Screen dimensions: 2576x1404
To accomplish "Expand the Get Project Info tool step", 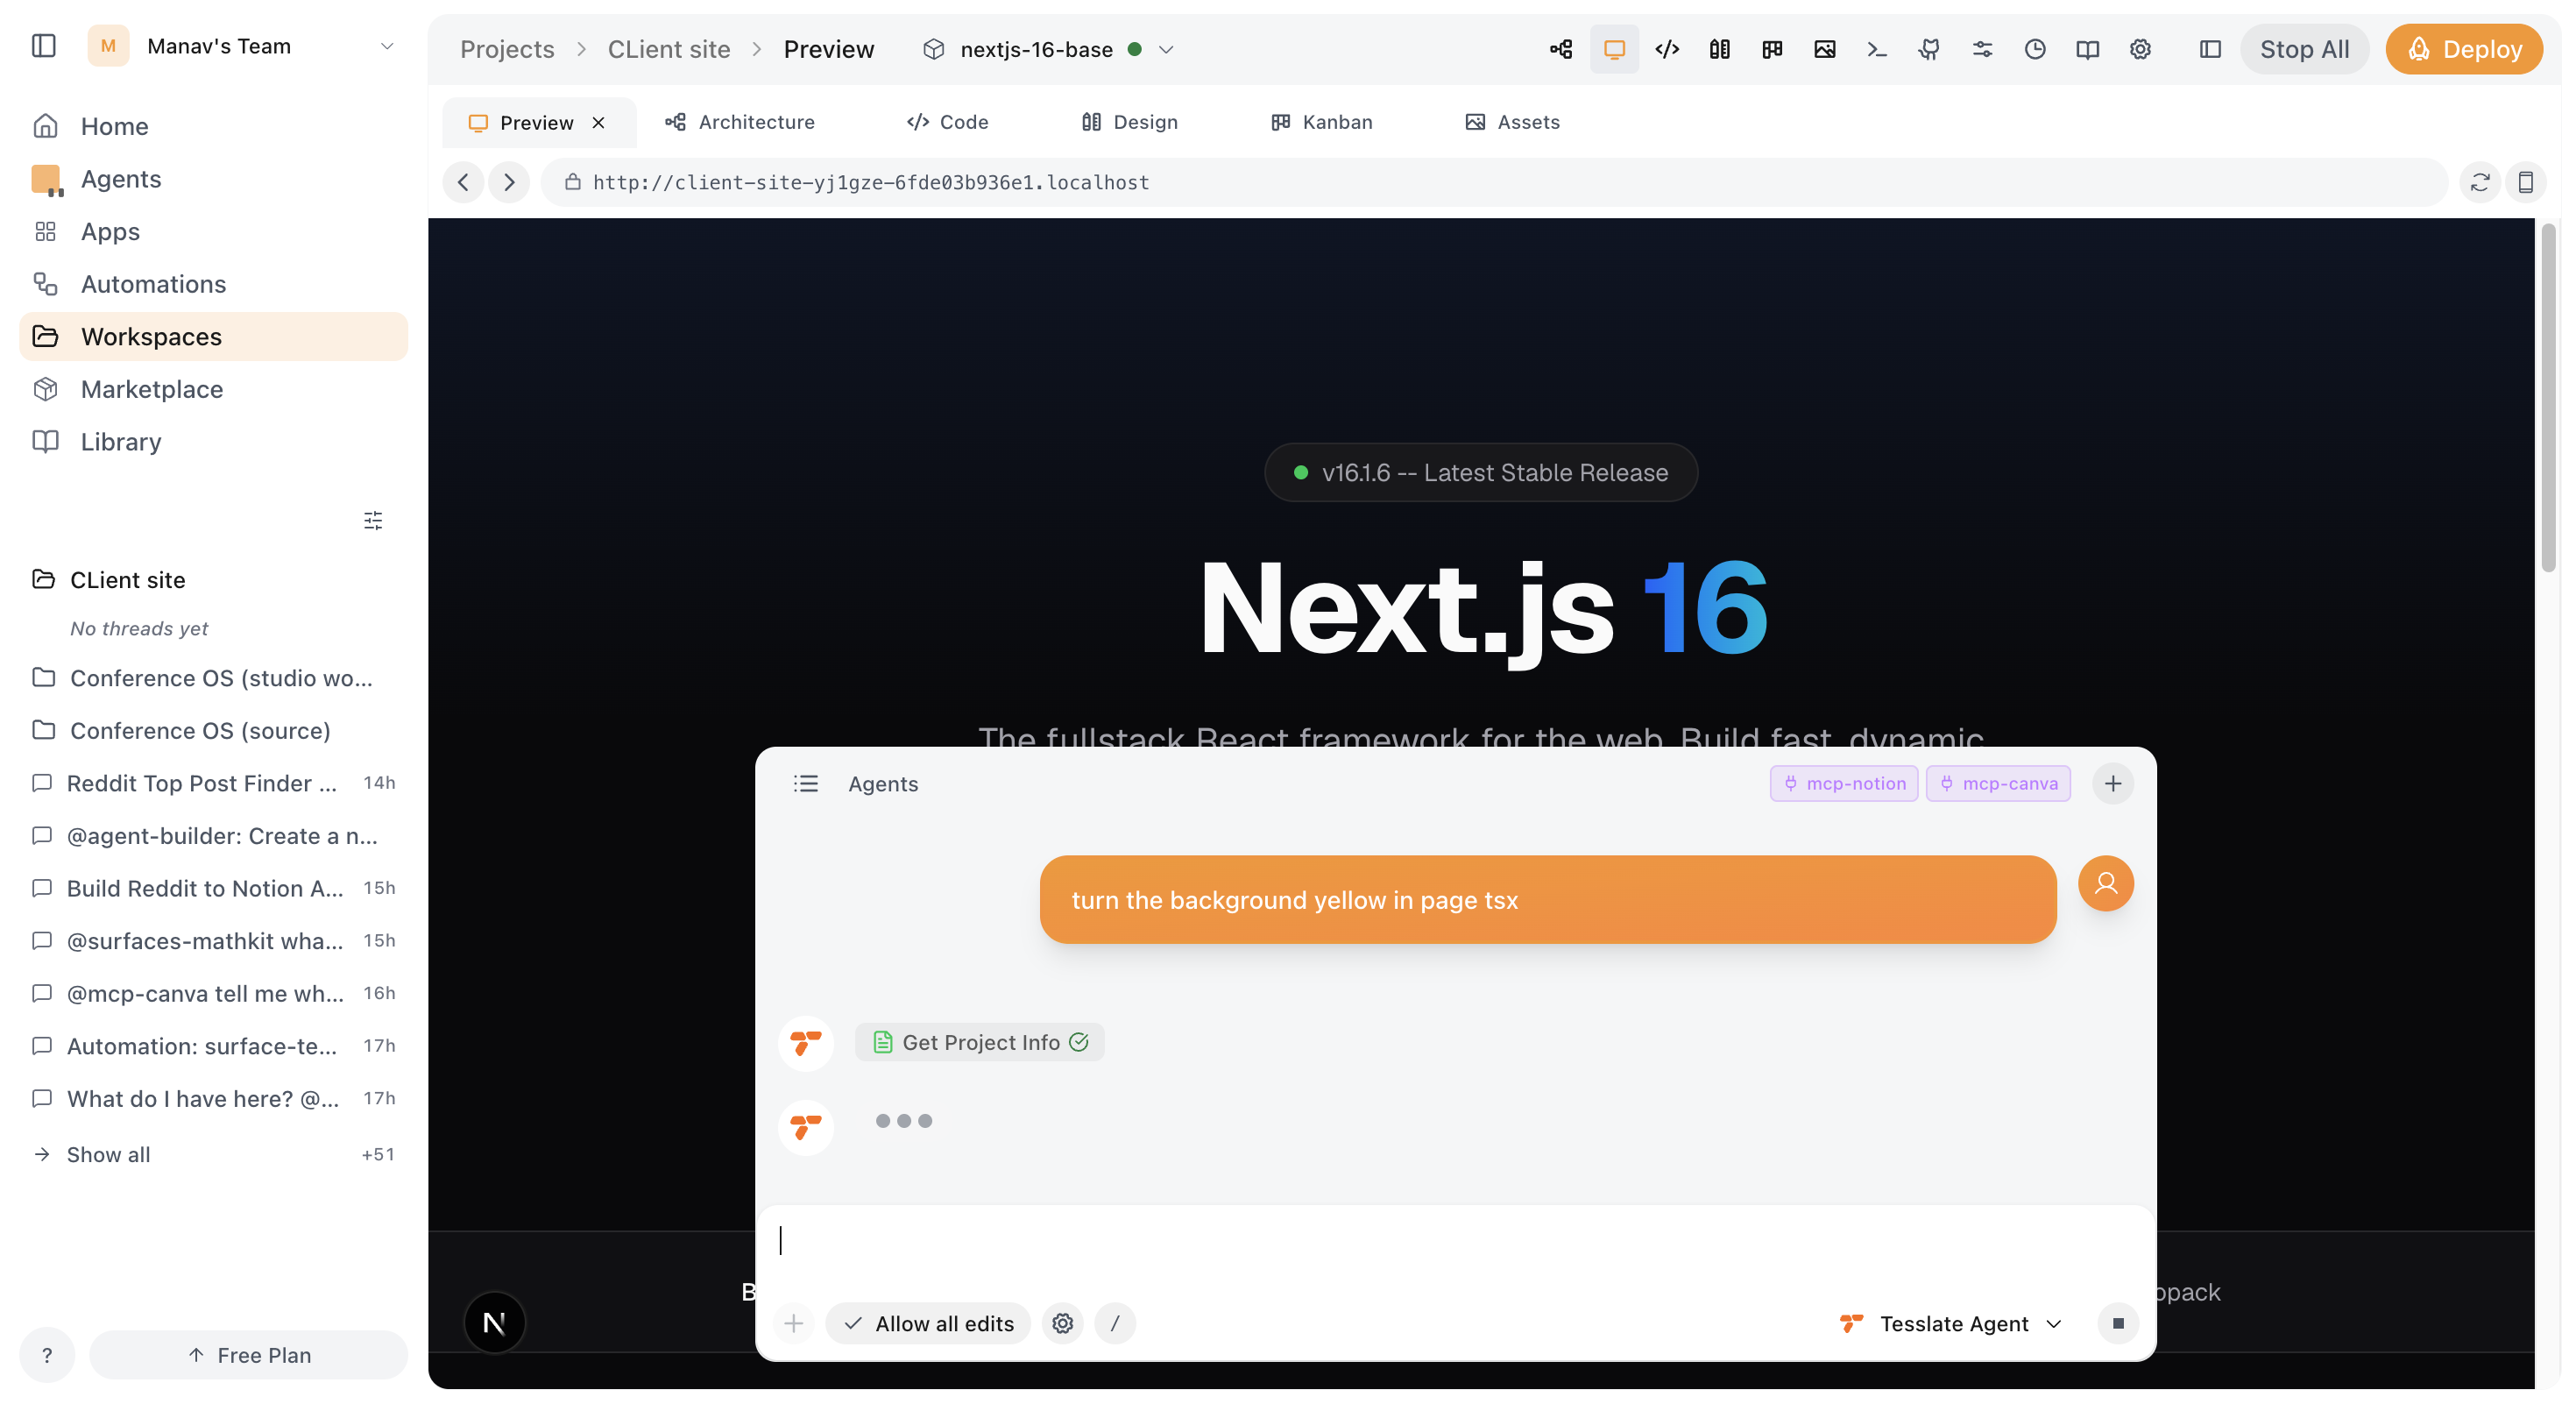I will 980,1042.
